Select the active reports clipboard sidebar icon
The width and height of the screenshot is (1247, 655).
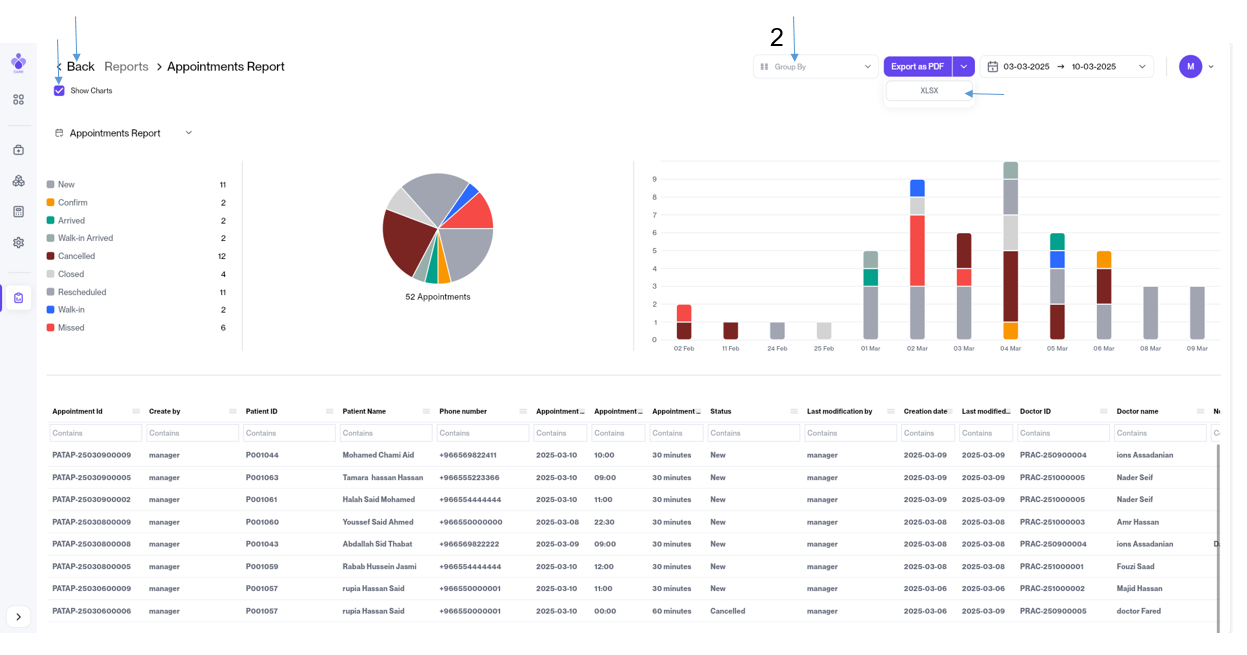pos(18,298)
